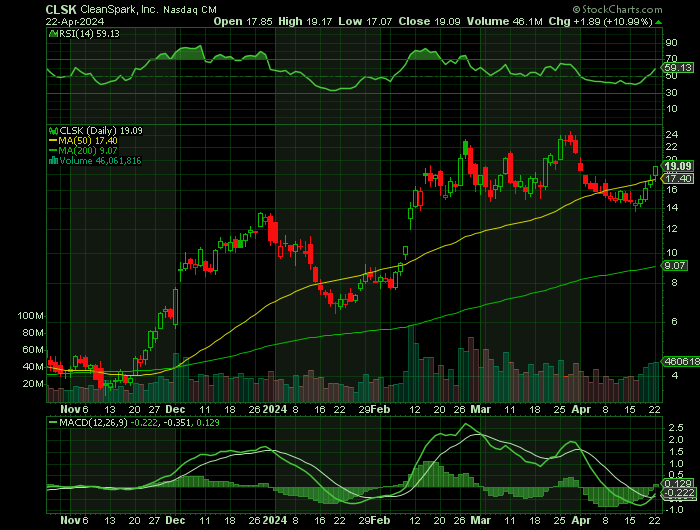Click the Dec month label under the volume bars
The height and width of the screenshot is (530, 700).
[175, 409]
